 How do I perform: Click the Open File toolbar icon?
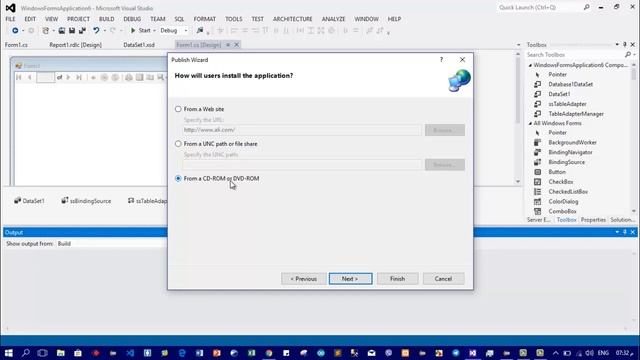[x=62, y=31]
